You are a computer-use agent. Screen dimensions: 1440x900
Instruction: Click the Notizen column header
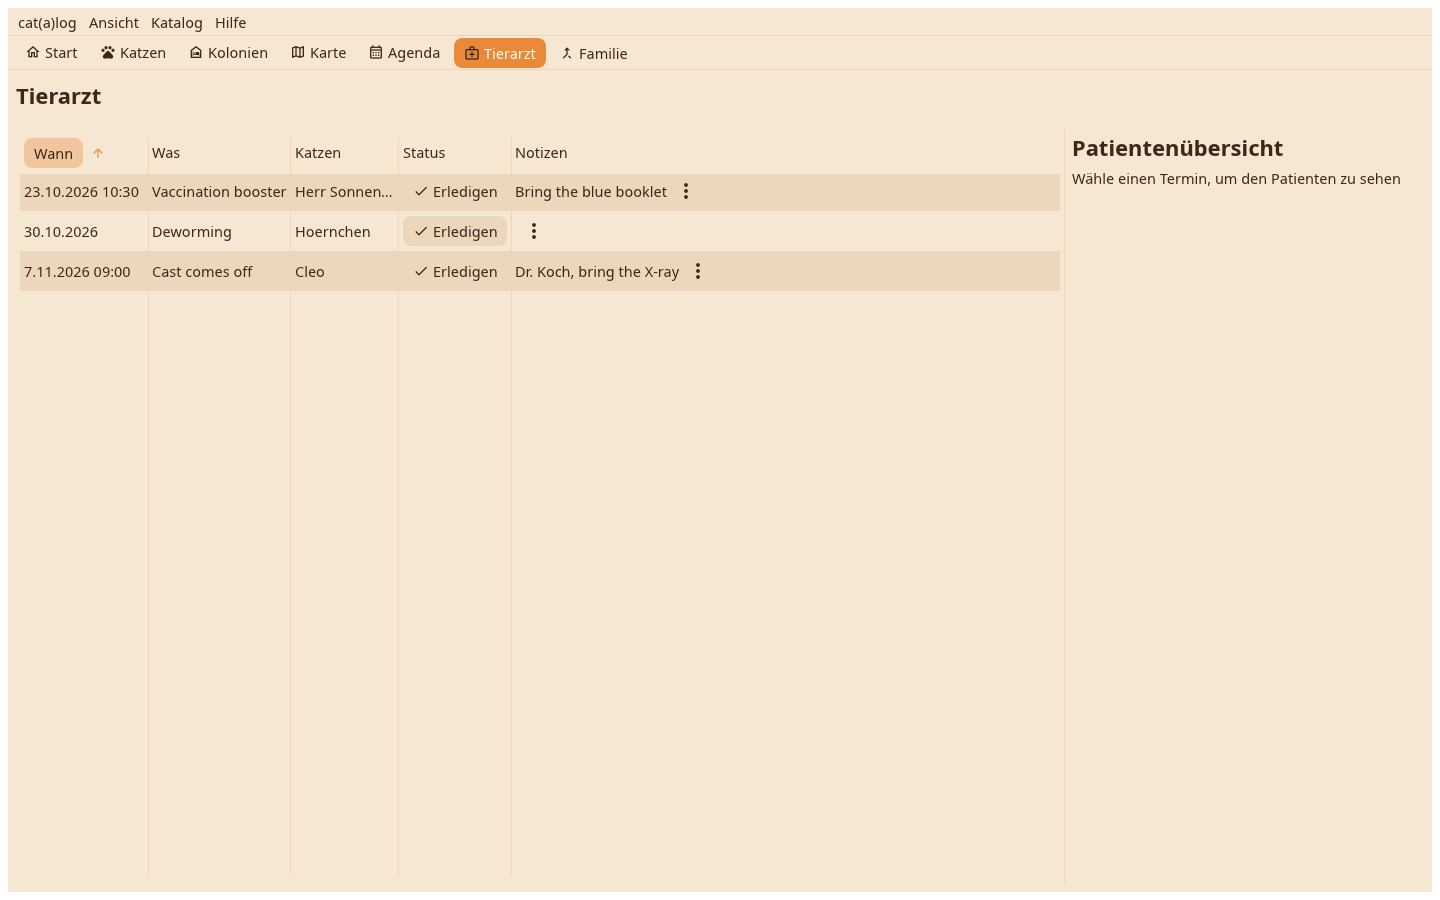[541, 153]
